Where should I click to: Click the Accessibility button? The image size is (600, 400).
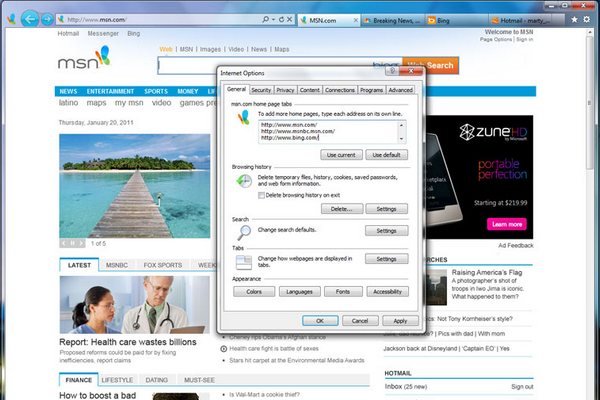tap(387, 292)
